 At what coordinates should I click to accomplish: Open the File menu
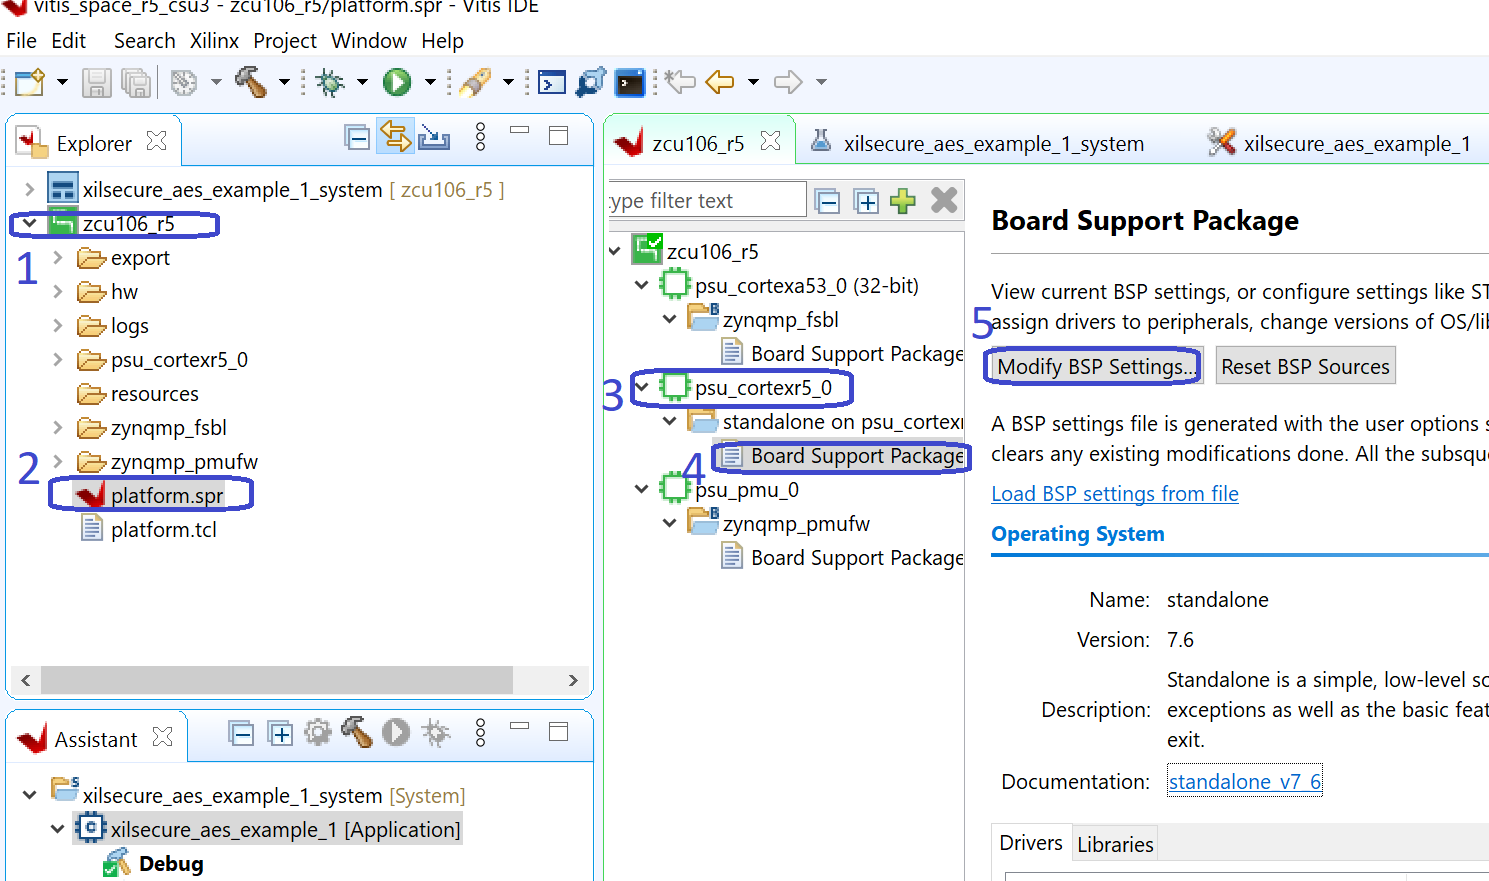(21, 41)
